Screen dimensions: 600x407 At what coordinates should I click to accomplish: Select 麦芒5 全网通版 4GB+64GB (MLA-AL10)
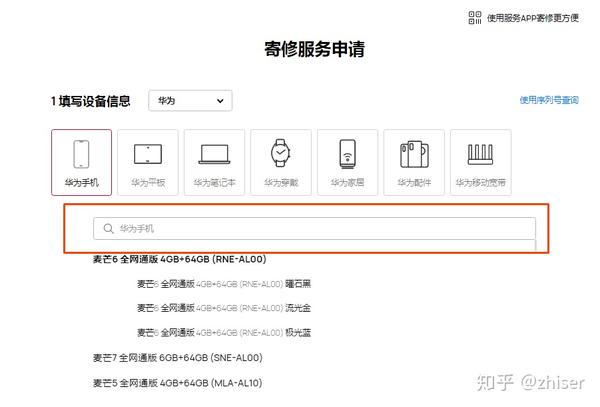click(x=178, y=383)
